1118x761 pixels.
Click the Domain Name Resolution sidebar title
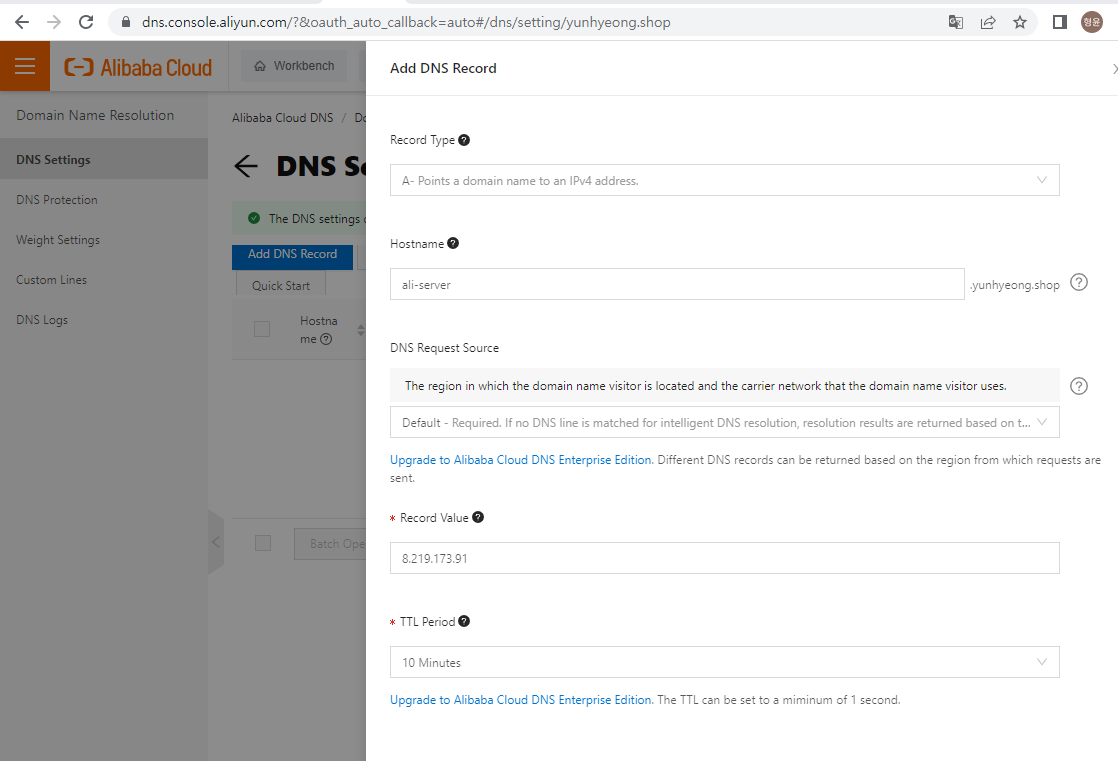click(x=95, y=115)
